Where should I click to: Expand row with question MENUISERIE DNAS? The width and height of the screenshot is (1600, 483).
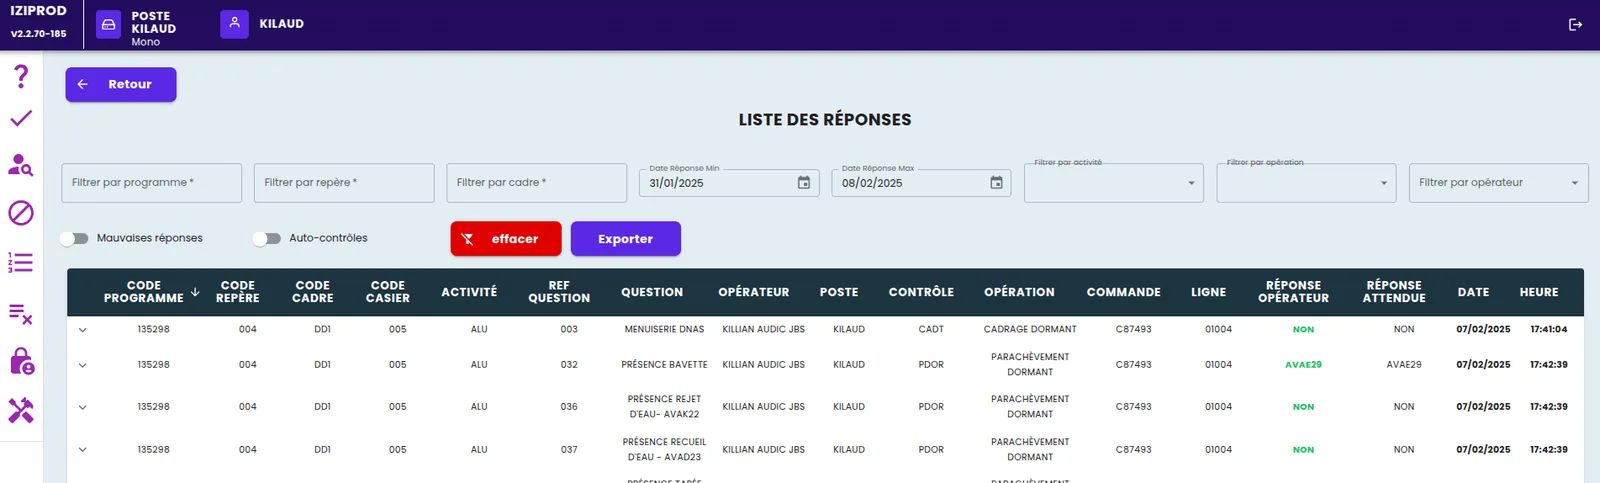[x=82, y=330]
